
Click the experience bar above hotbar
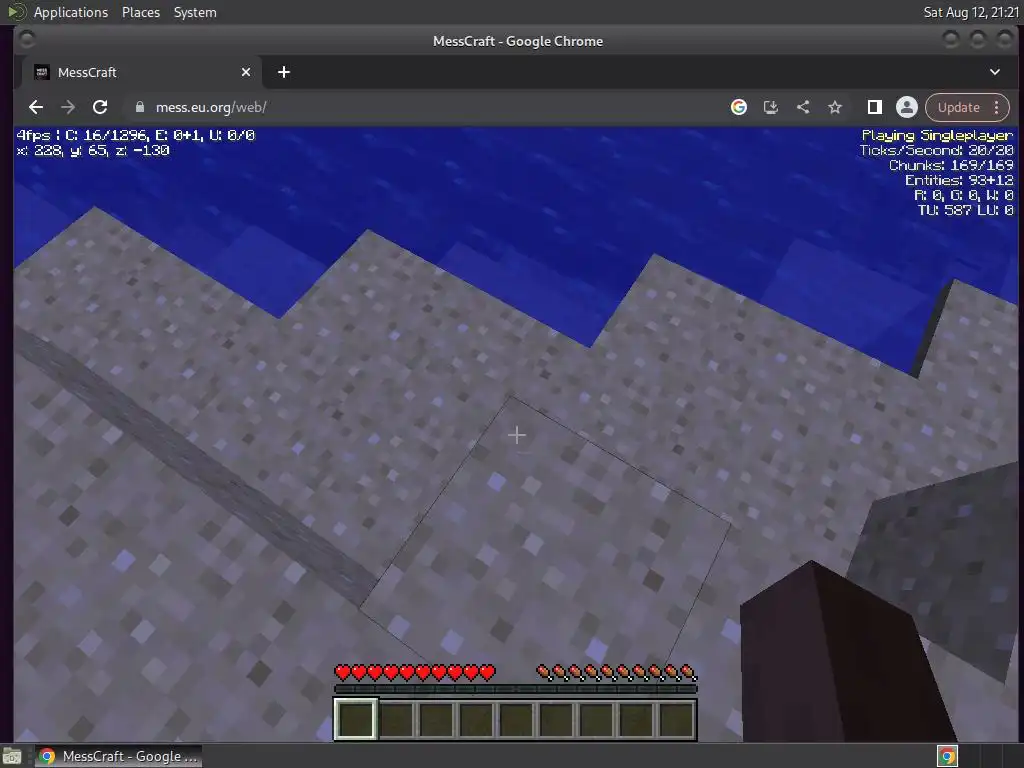pyautogui.click(x=516, y=689)
